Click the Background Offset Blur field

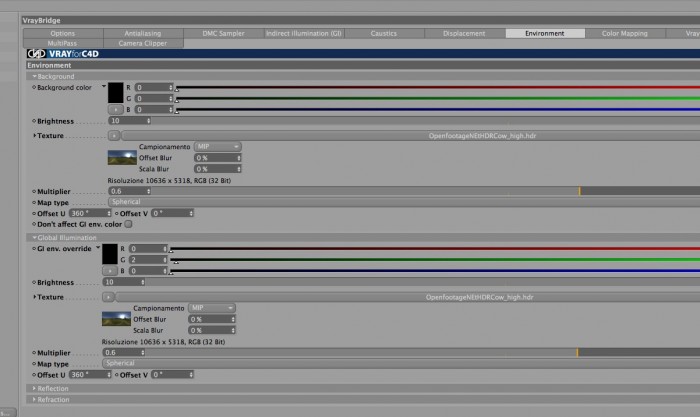(218, 158)
